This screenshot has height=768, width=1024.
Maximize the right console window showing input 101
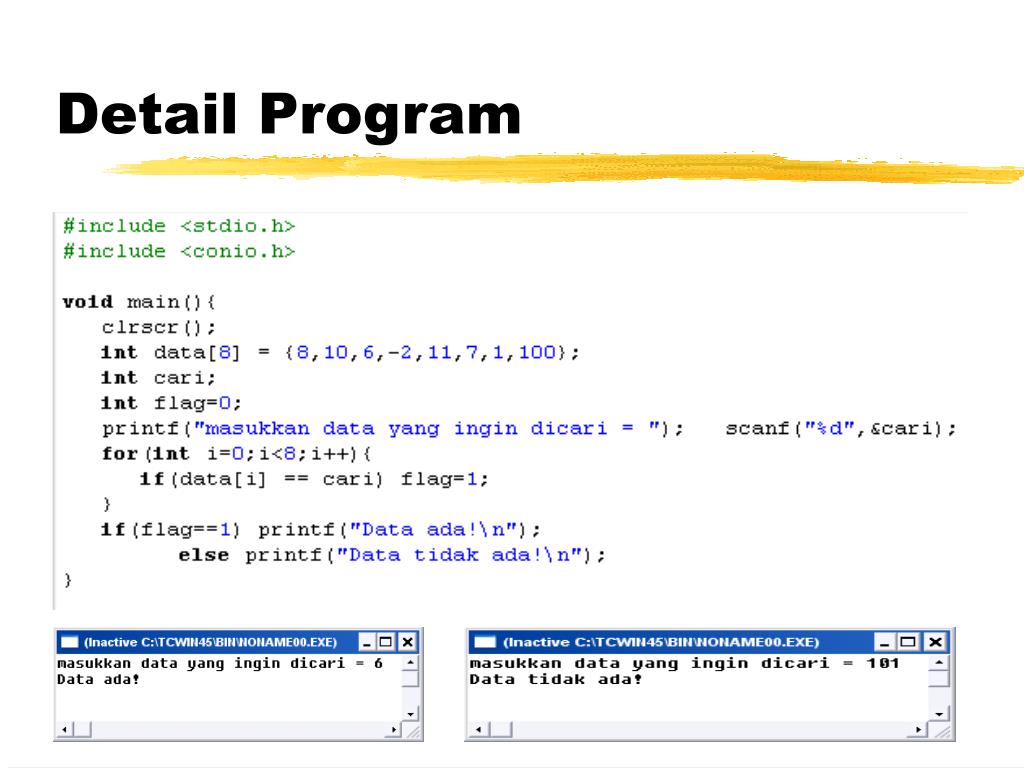[908, 642]
